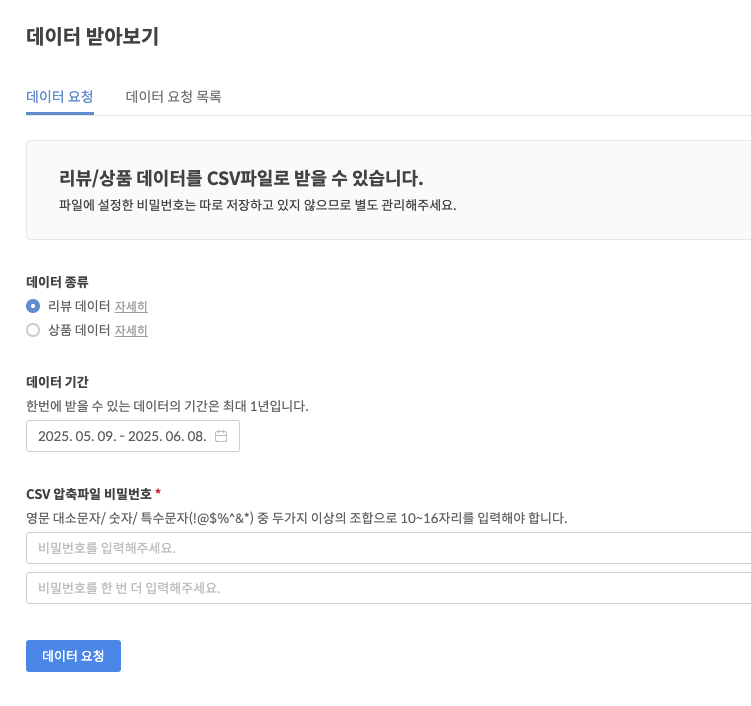Focus the 비밀번호를 입력해주세요 password field
751x706 pixels.
pyautogui.click(x=388, y=548)
